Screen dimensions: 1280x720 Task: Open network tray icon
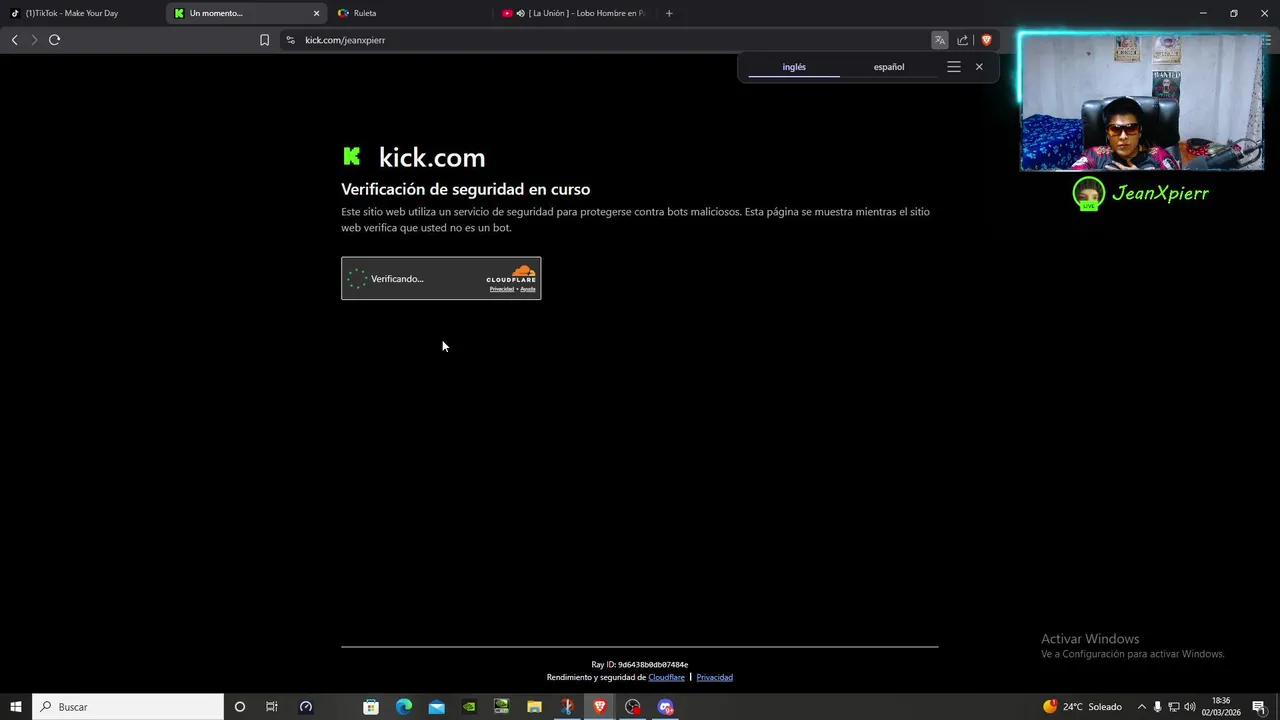click(x=1174, y=707)
